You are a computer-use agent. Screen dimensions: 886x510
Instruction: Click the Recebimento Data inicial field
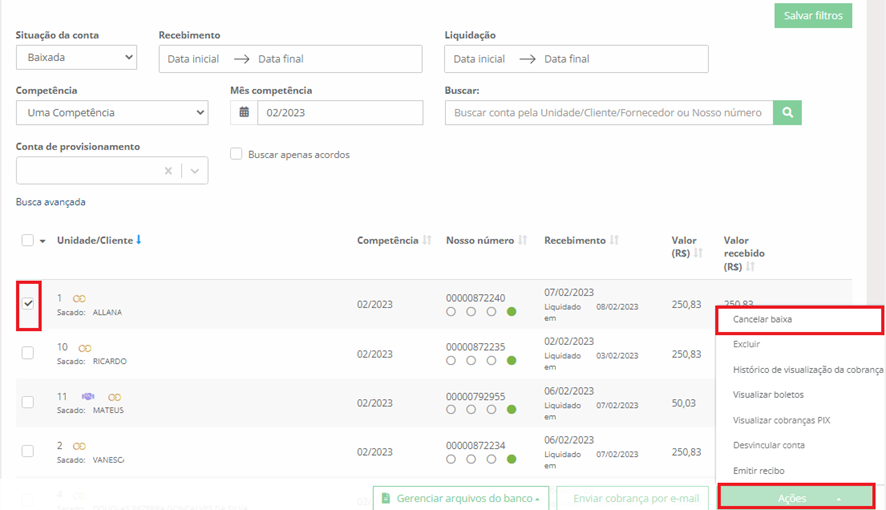pyautogui.click(x=193, y=59)
